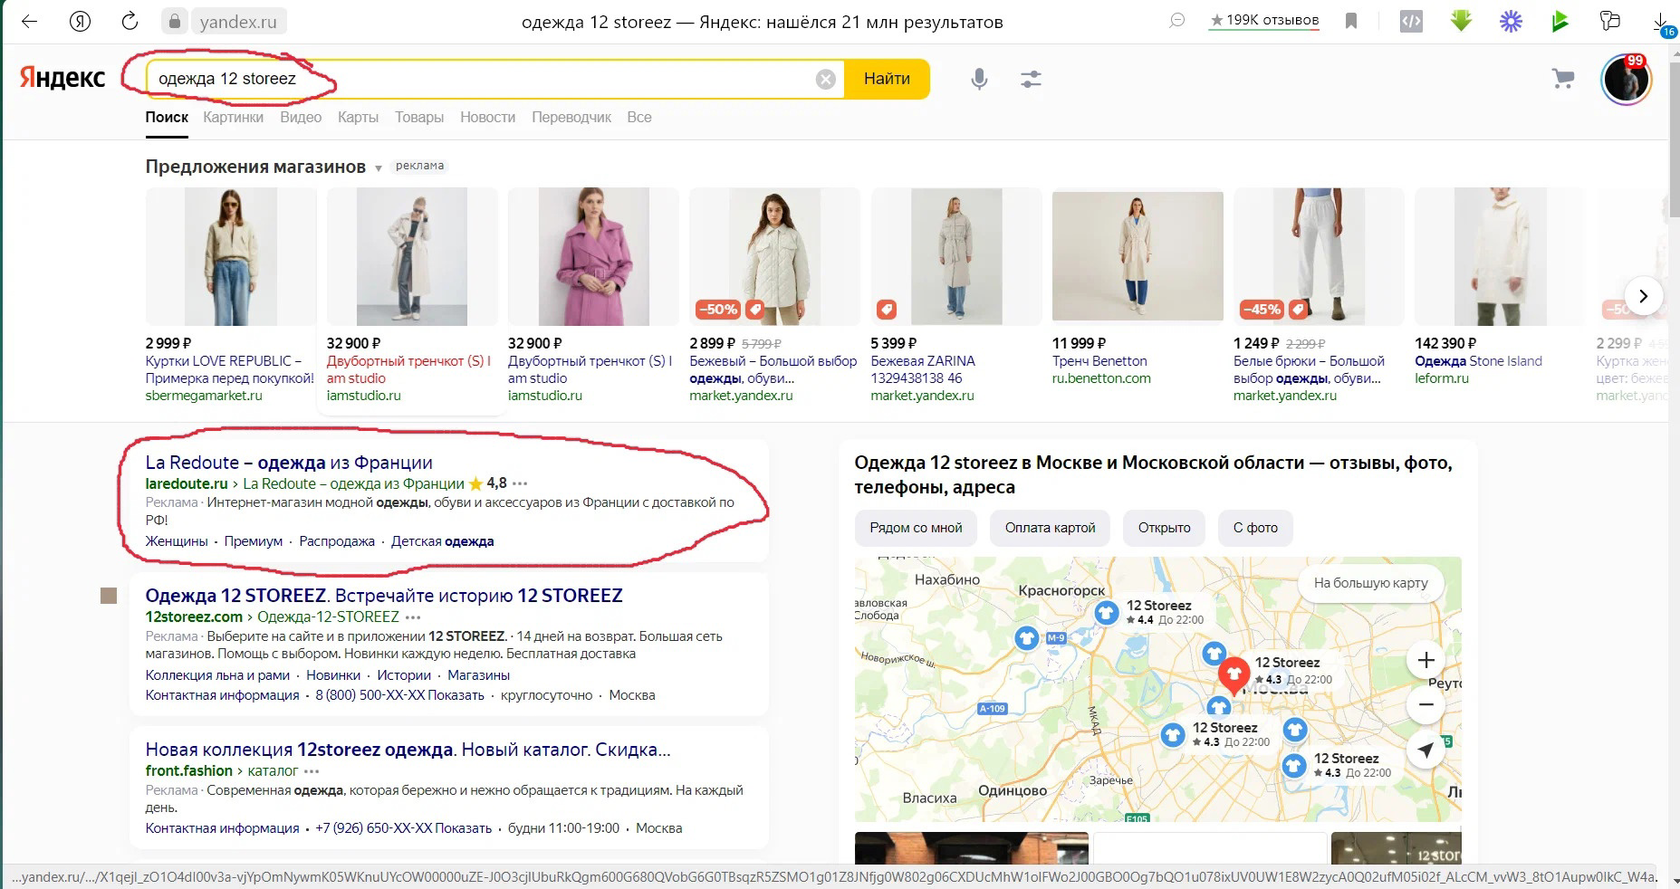
Task: Switch to the Картинки tab
Action: [233, 117]
